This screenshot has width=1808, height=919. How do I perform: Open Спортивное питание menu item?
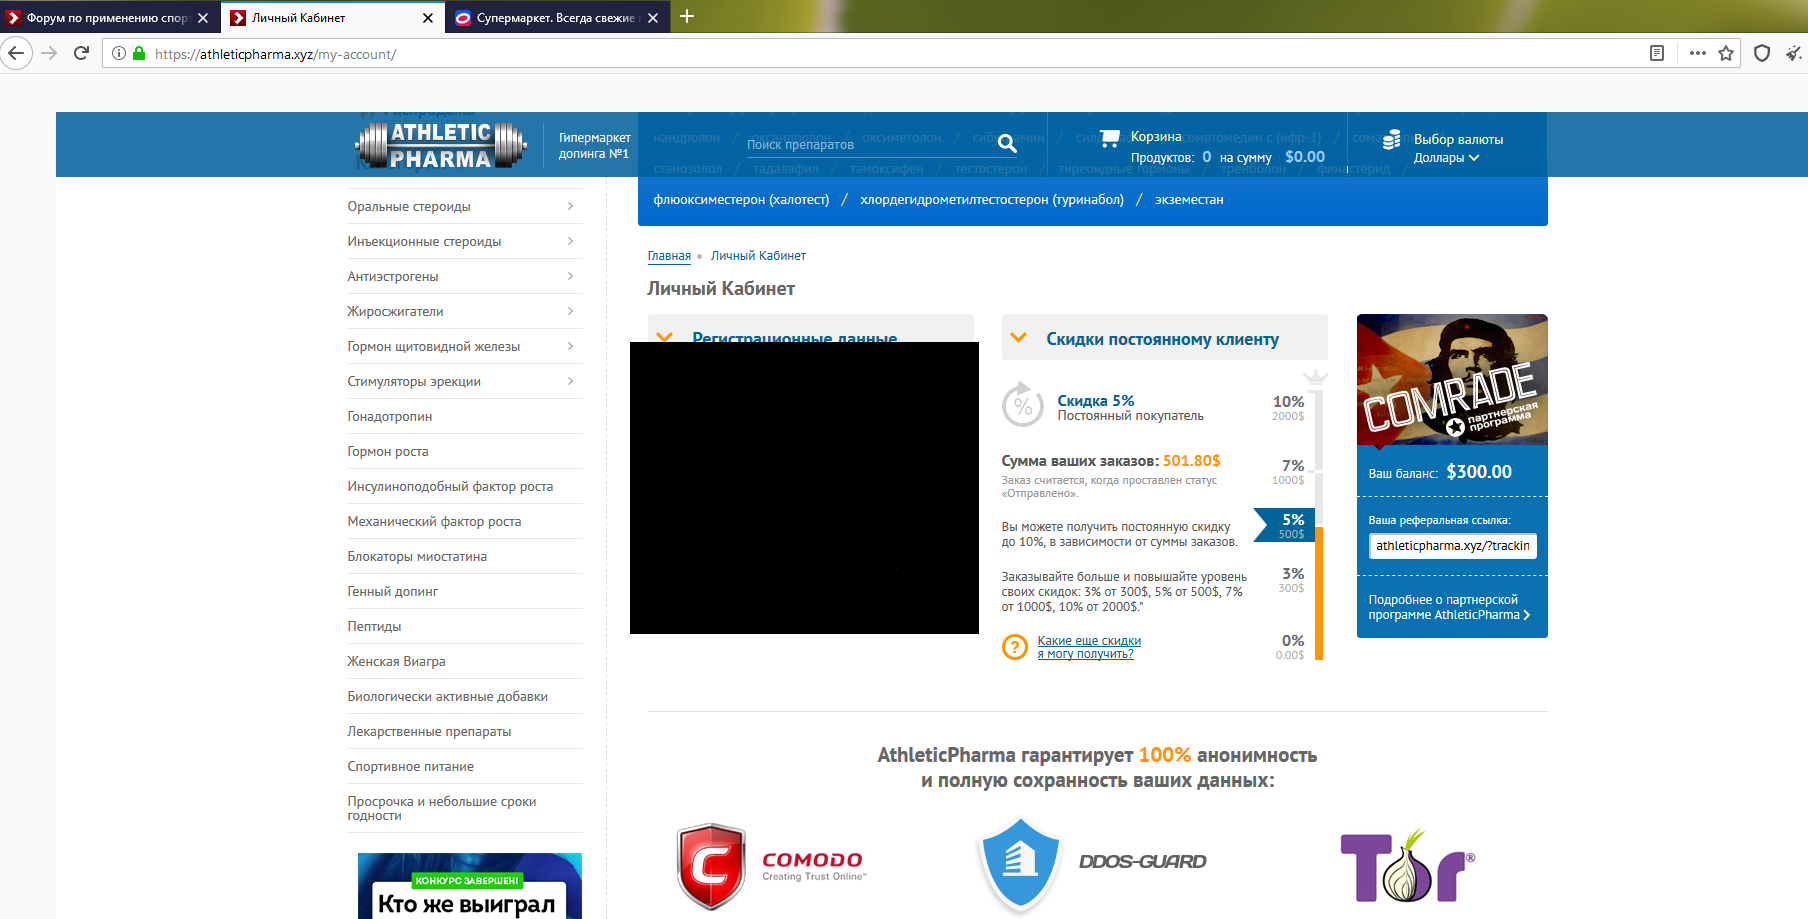click(x=411, y=766)
